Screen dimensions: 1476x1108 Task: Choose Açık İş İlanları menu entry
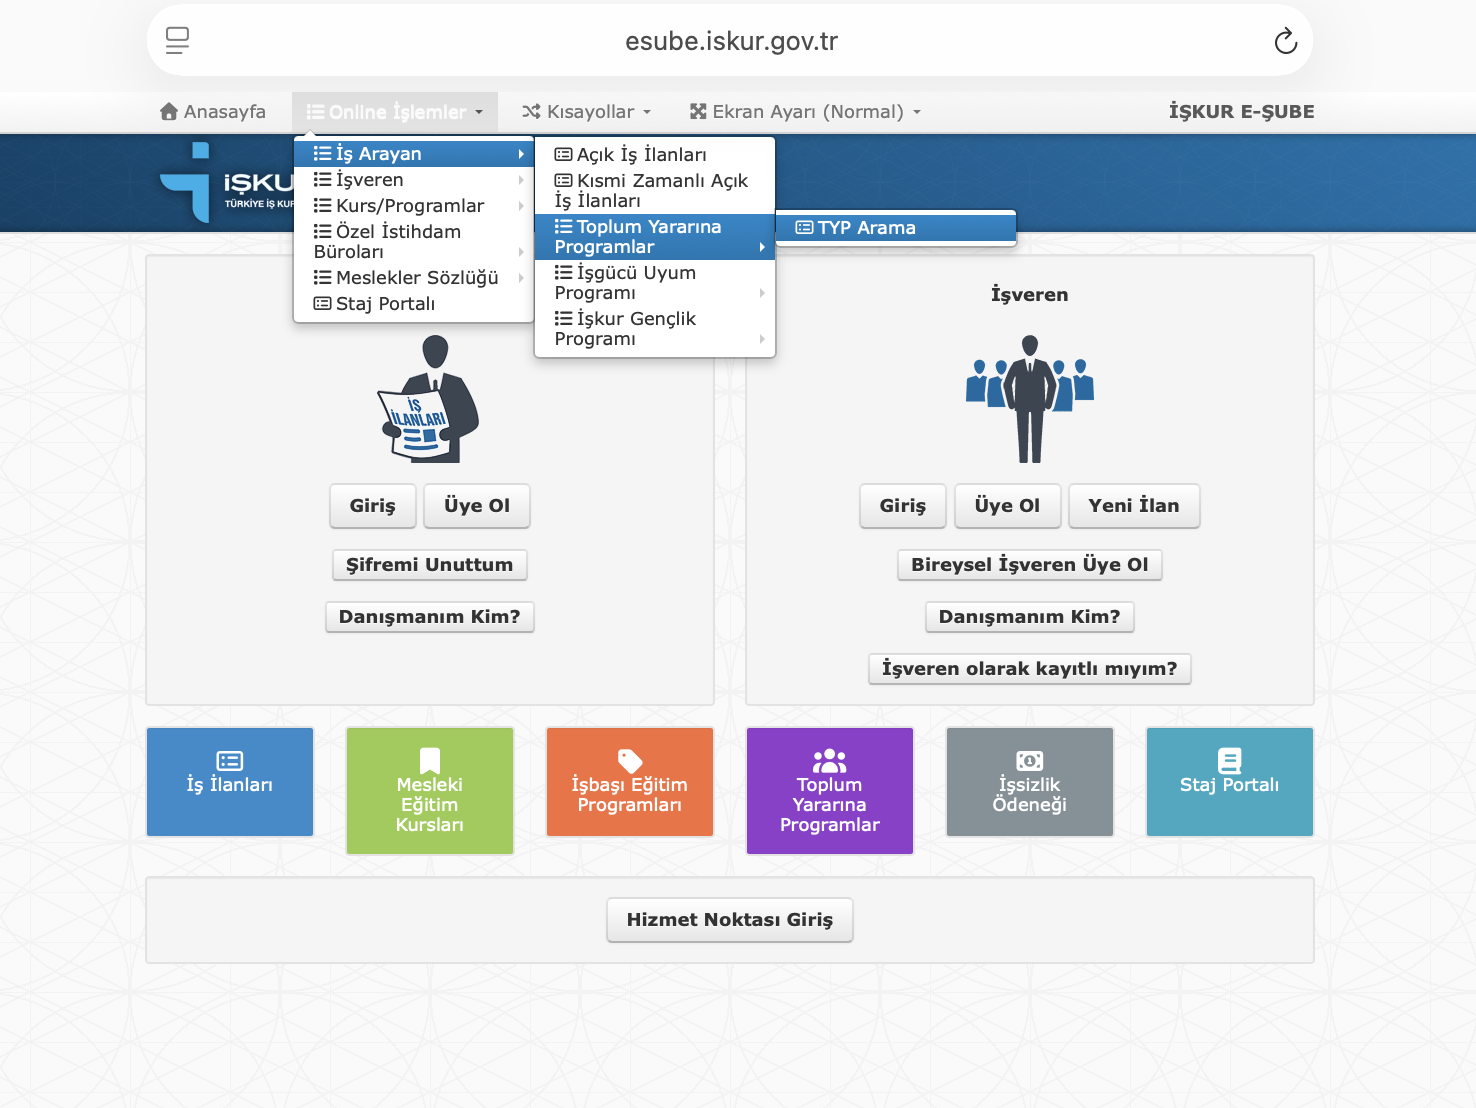(x=641, y=155)
